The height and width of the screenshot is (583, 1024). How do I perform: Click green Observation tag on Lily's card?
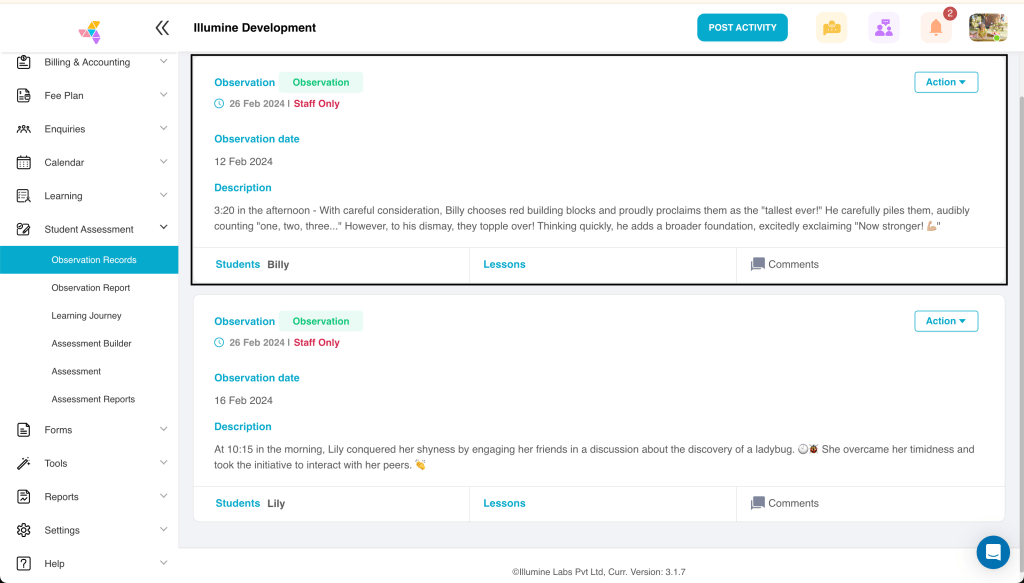(321, 321)
